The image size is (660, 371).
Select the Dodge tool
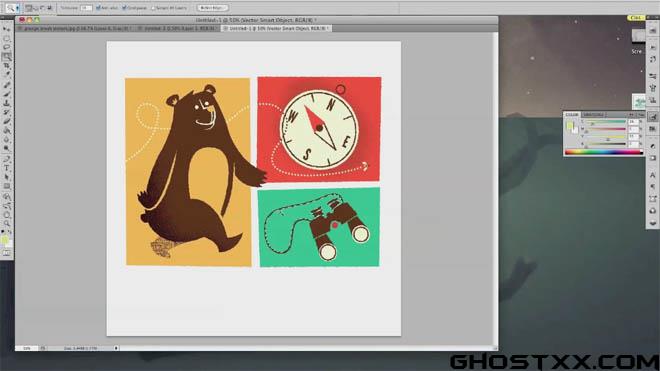(x=6, y=148)
